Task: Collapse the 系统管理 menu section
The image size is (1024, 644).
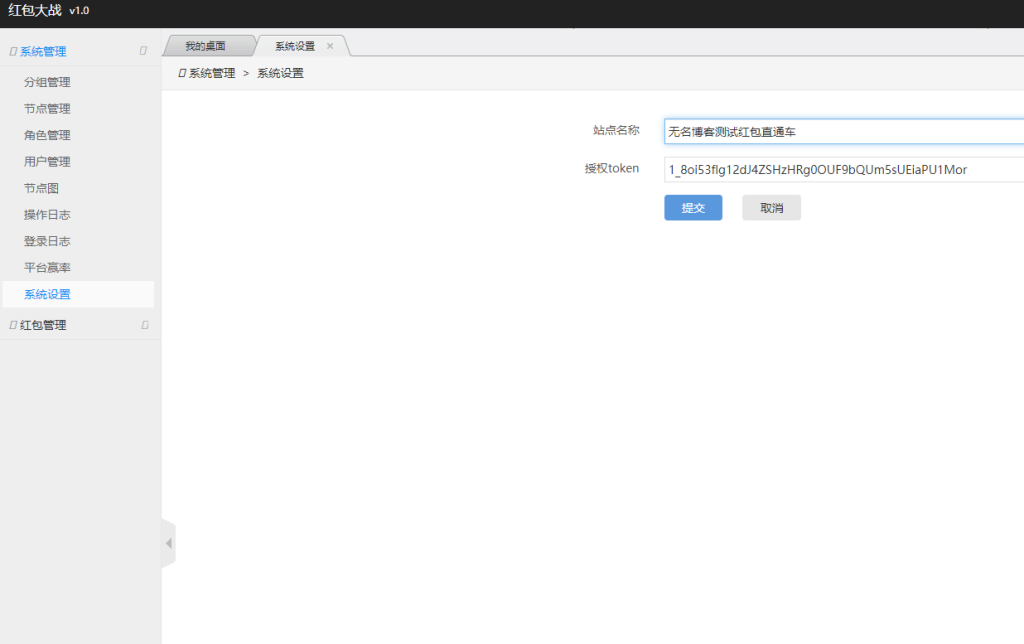Action: point(44,51)
